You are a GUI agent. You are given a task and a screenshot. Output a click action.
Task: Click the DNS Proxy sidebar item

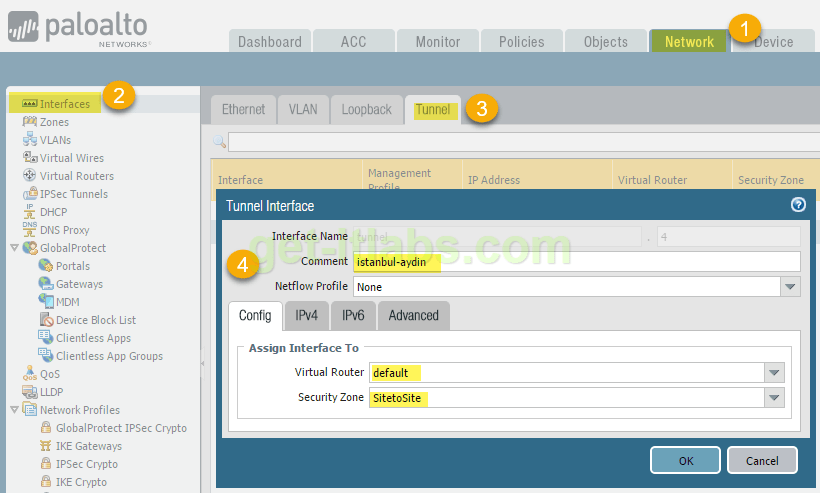tap(64, 230)
